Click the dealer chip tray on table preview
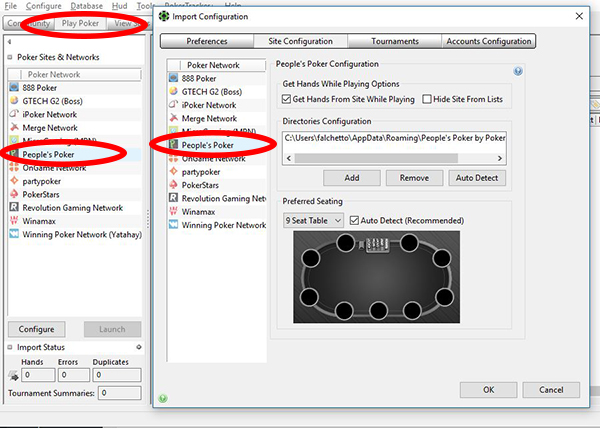Image resolution: width=600 pixels, height=428 pixels. tap(376, 245)
